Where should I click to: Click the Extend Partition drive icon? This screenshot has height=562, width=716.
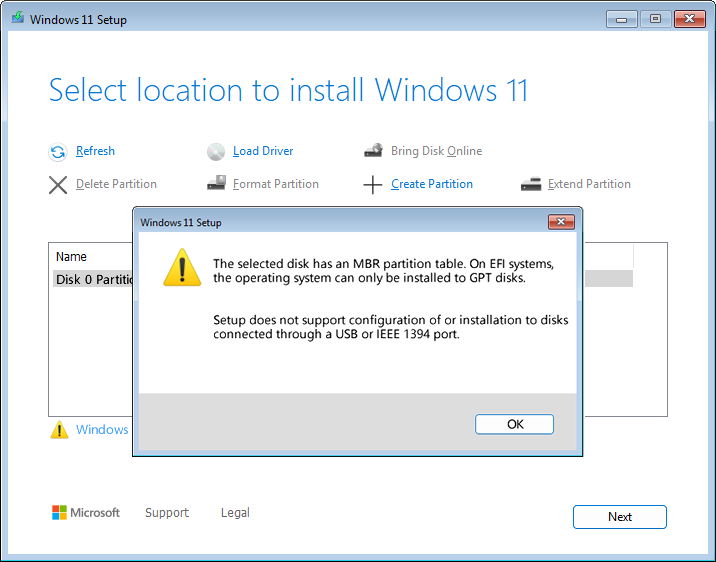[531, 184]
